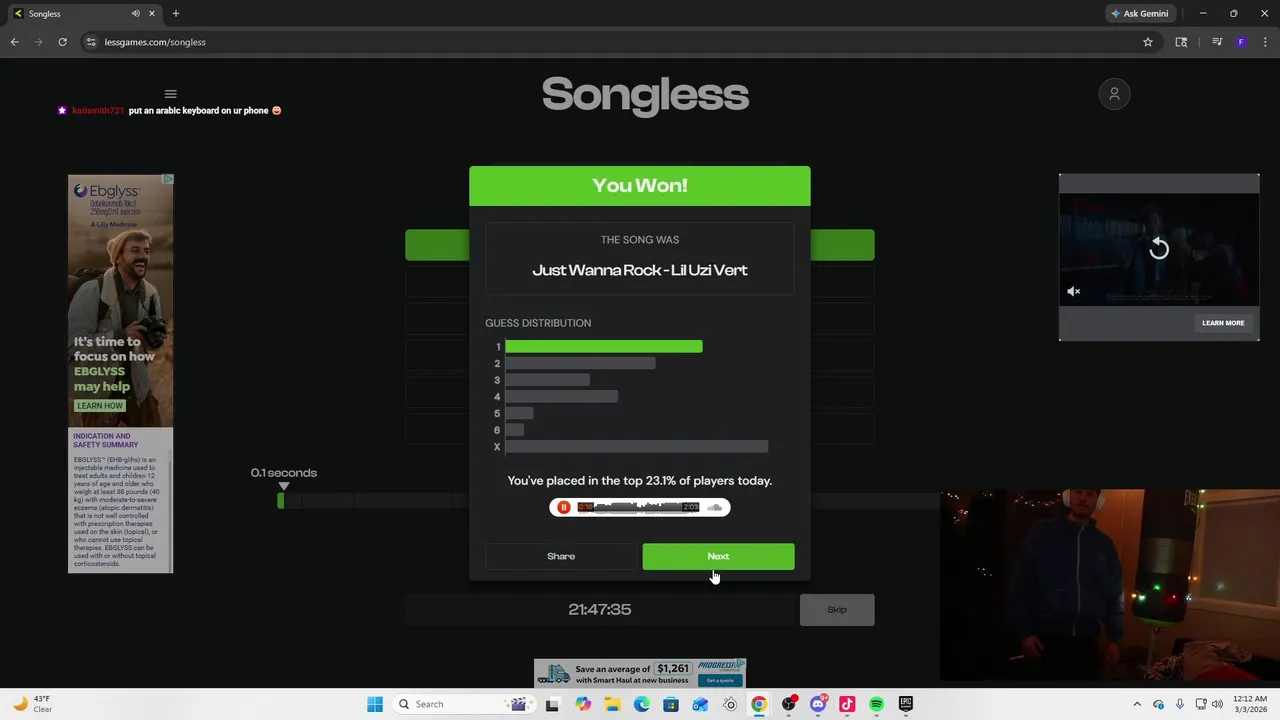Screen dimensions: 1280x720
Task: Open Copilot in taskbar
Action: click(583, 704)
